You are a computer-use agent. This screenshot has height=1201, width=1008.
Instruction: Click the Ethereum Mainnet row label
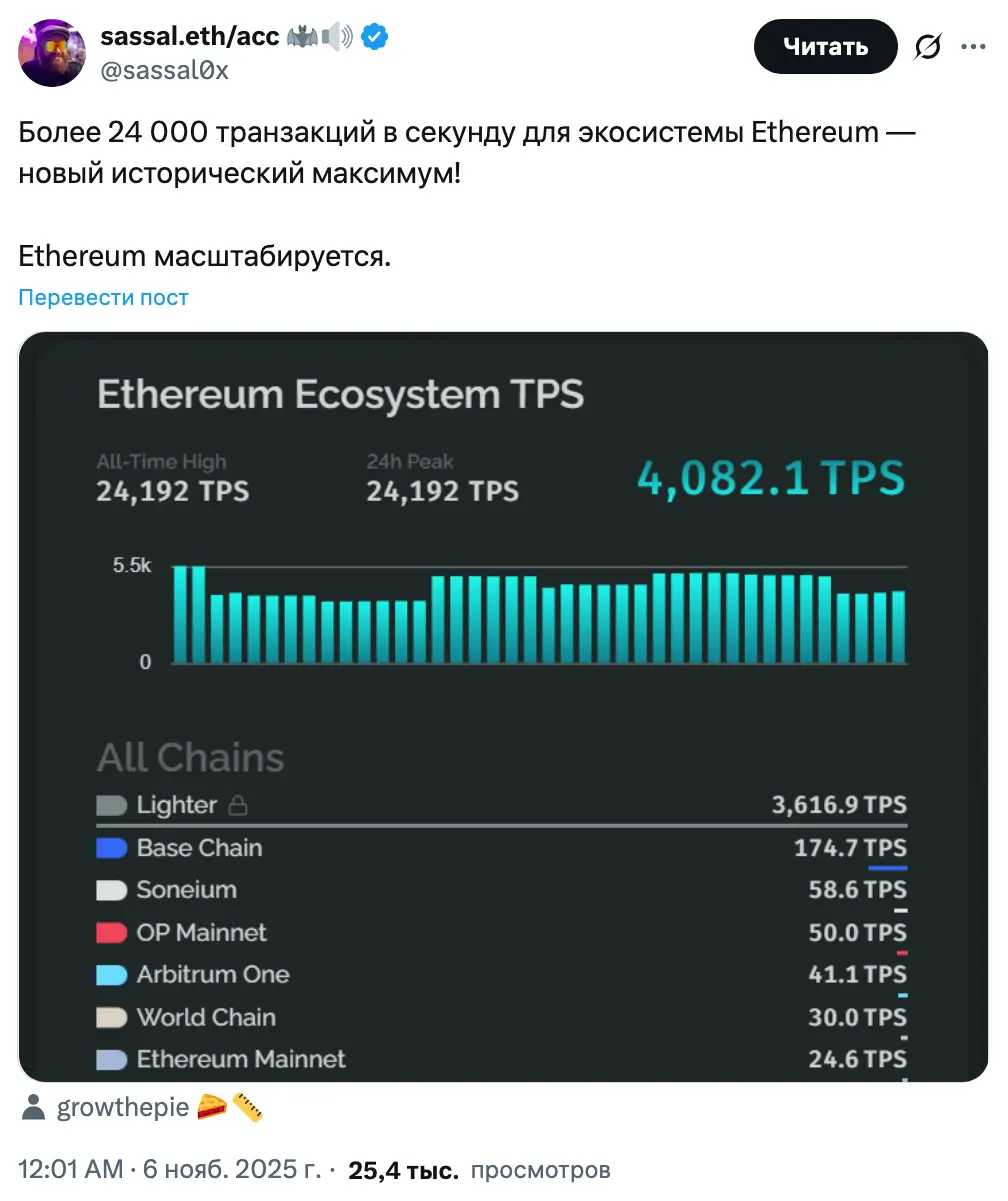click(241, 1059)
